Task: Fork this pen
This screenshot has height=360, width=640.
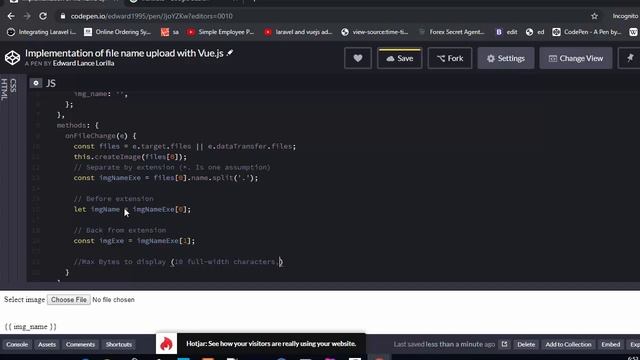Action: 450,58
